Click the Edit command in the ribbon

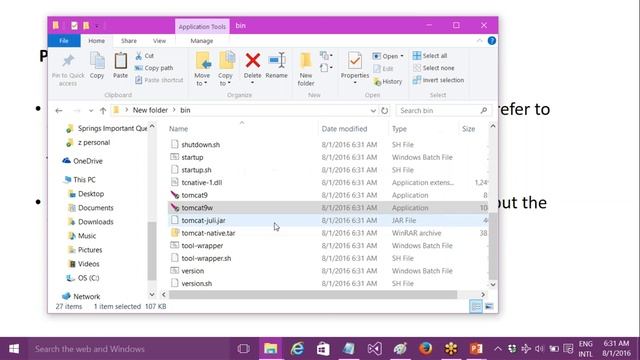pyautogui.click(x=383, y=69)
